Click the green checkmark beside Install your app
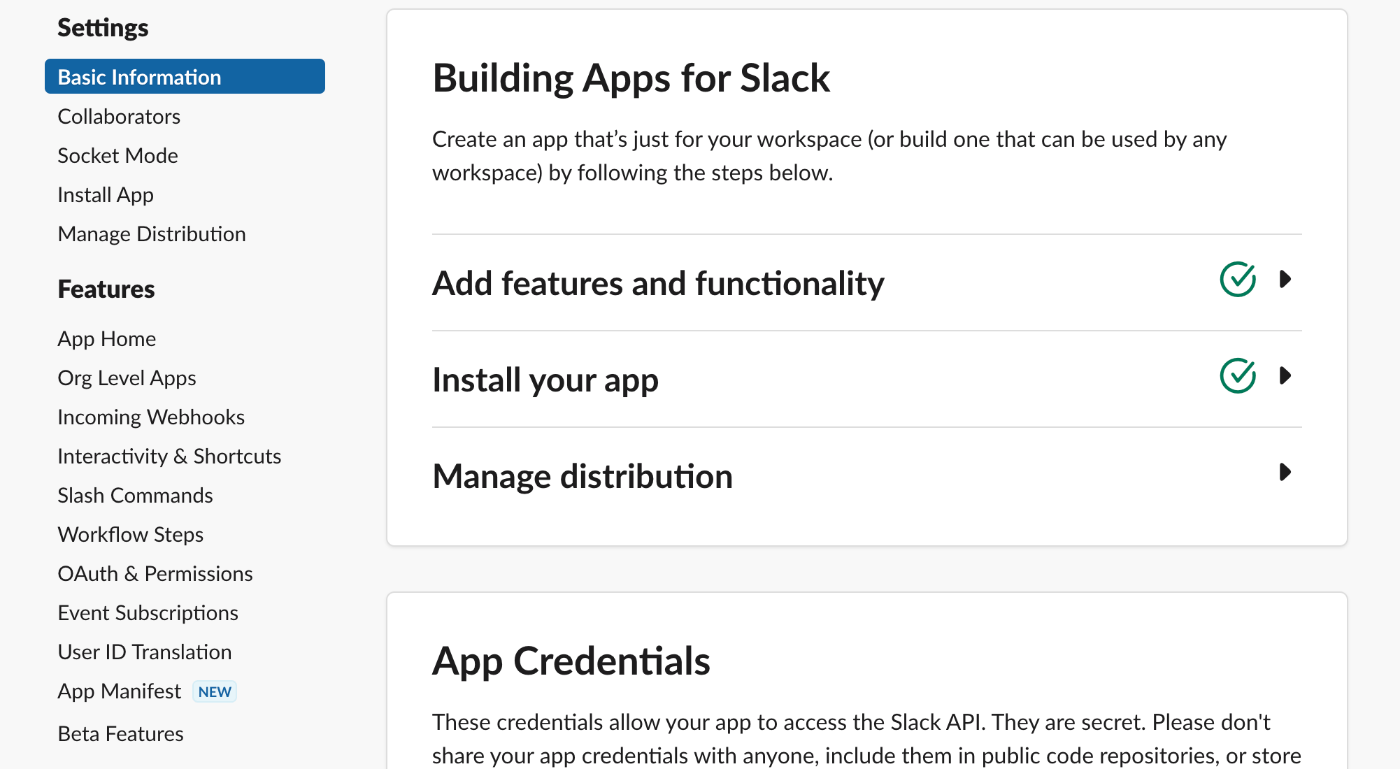The width and height of the screenshot is (1400, 769). click(1238, 376)
